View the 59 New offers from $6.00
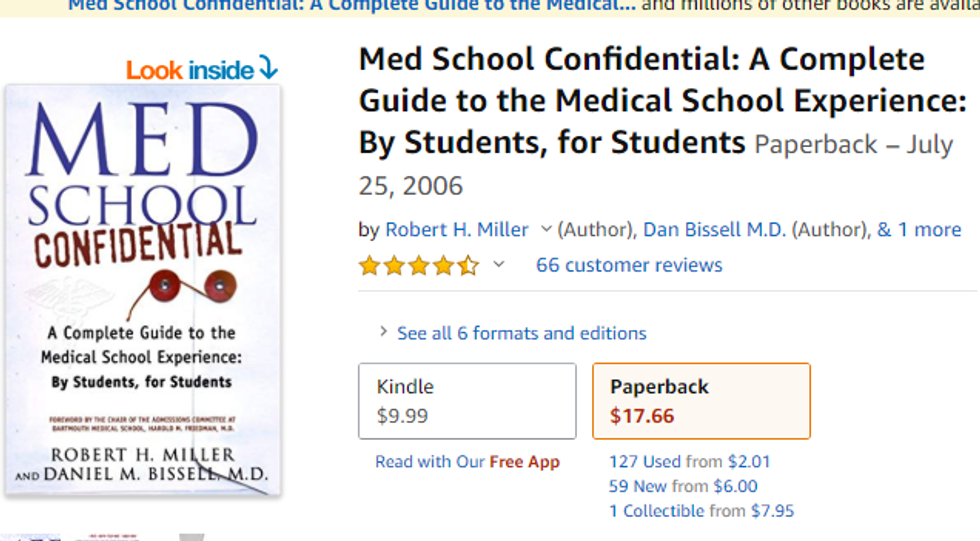 pos(683,486)
